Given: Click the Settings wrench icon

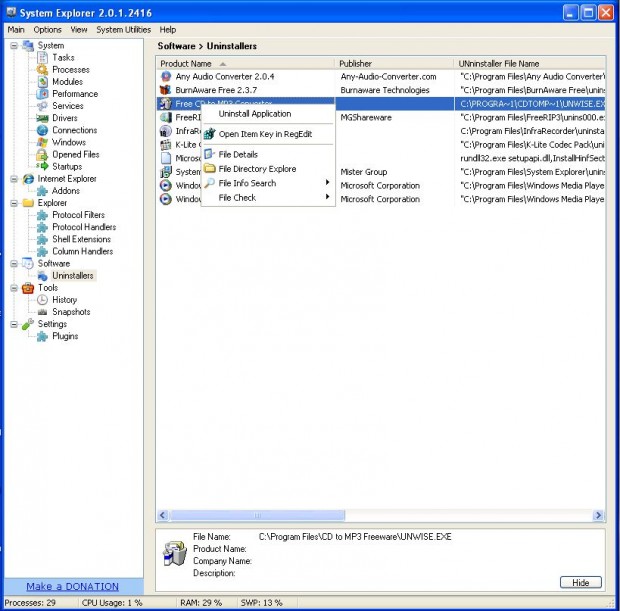Looking at the screenshot, I should 28,324.
